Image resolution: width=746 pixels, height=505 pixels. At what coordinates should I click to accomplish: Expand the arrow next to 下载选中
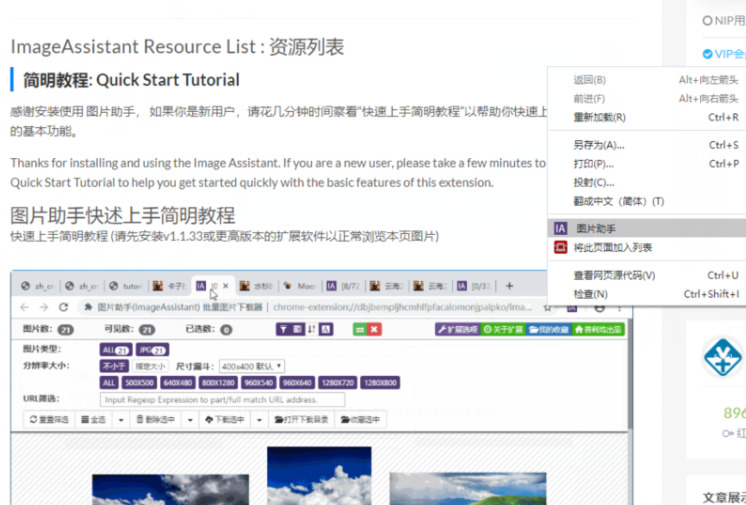tap(259, 420)
